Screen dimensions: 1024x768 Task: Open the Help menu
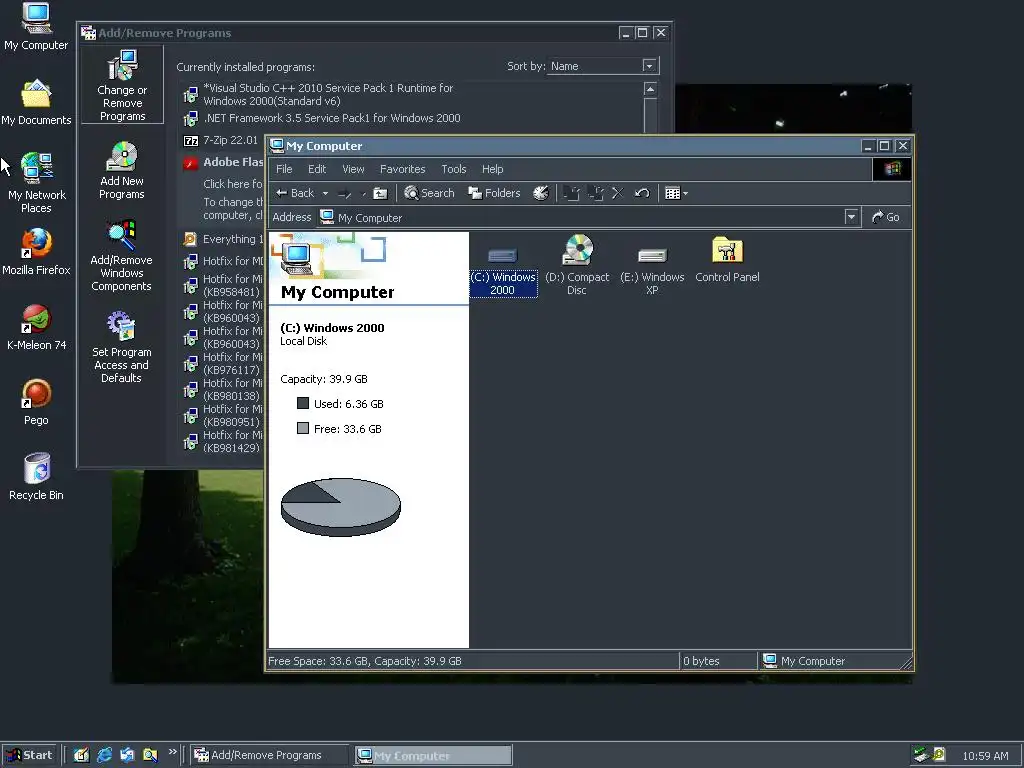tap(492, 169)
